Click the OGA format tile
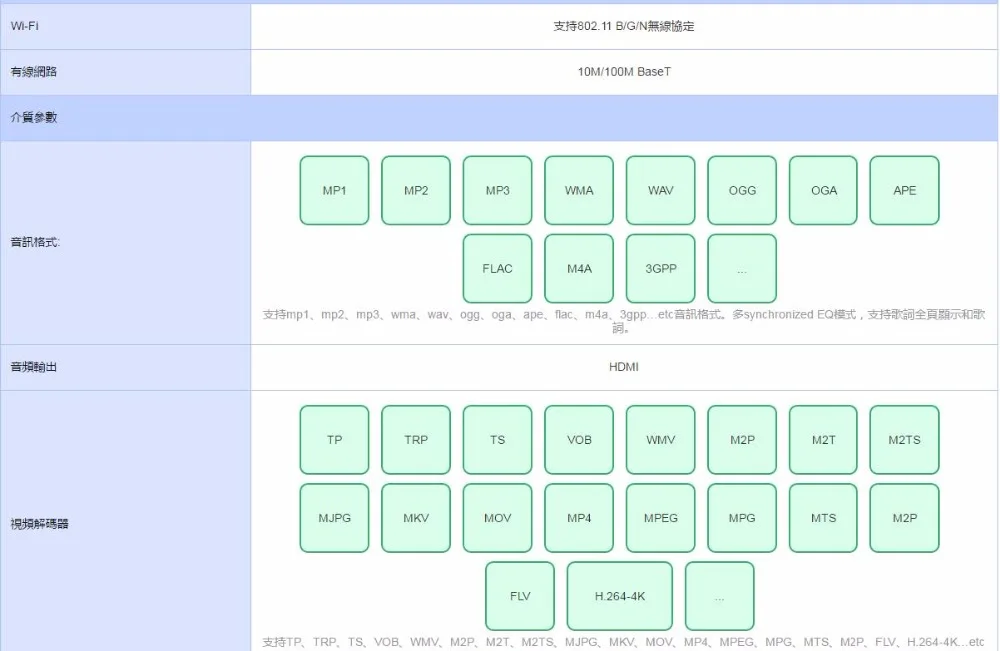Viewport: 1000px width, 651px height. pos(823,190)
